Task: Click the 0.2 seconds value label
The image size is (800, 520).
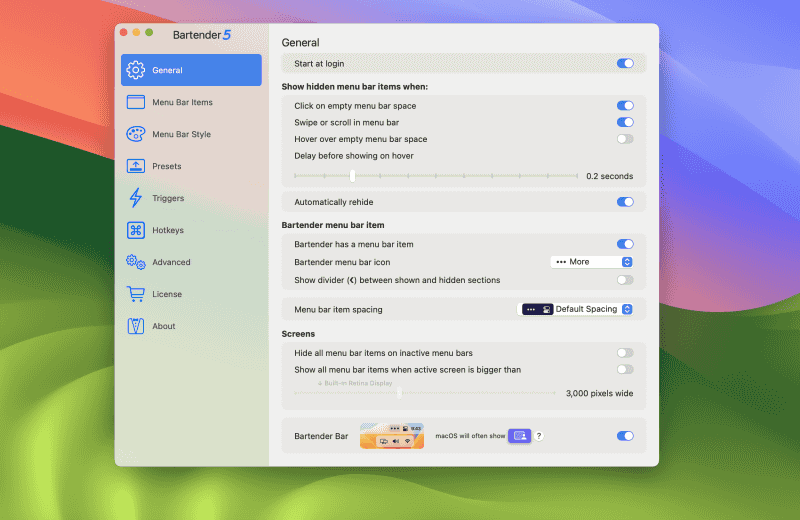Action: pos(610,176)
